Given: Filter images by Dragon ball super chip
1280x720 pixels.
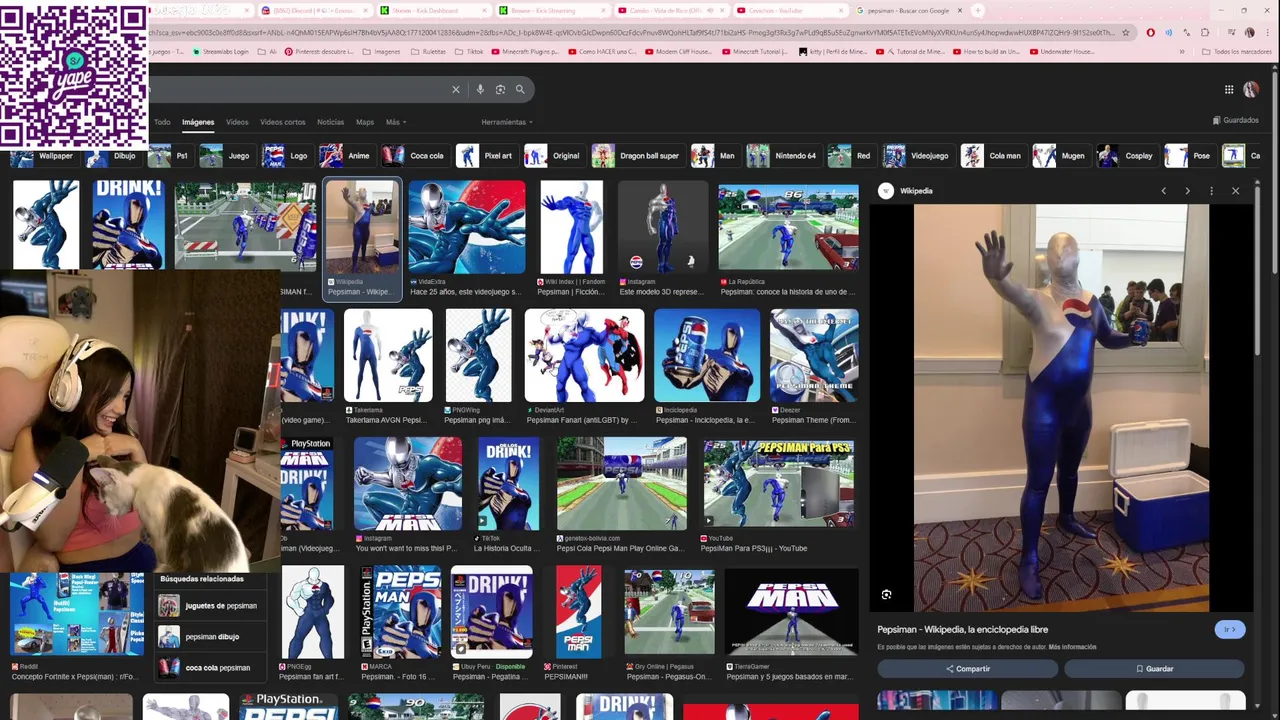Looking at the screenshot, I should (x=637, y=156).
